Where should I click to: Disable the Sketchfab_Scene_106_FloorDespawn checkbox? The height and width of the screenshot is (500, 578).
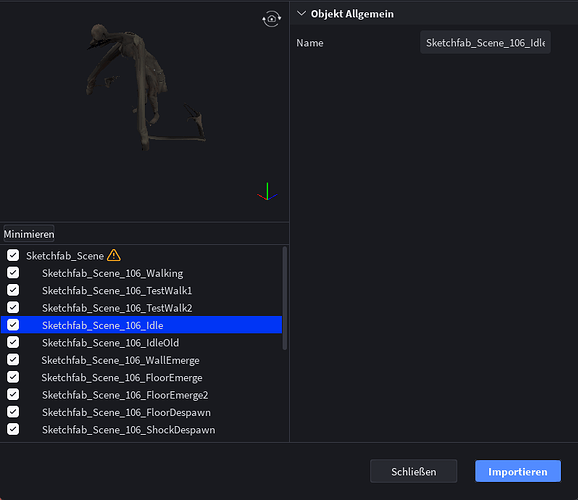point(13,412)
